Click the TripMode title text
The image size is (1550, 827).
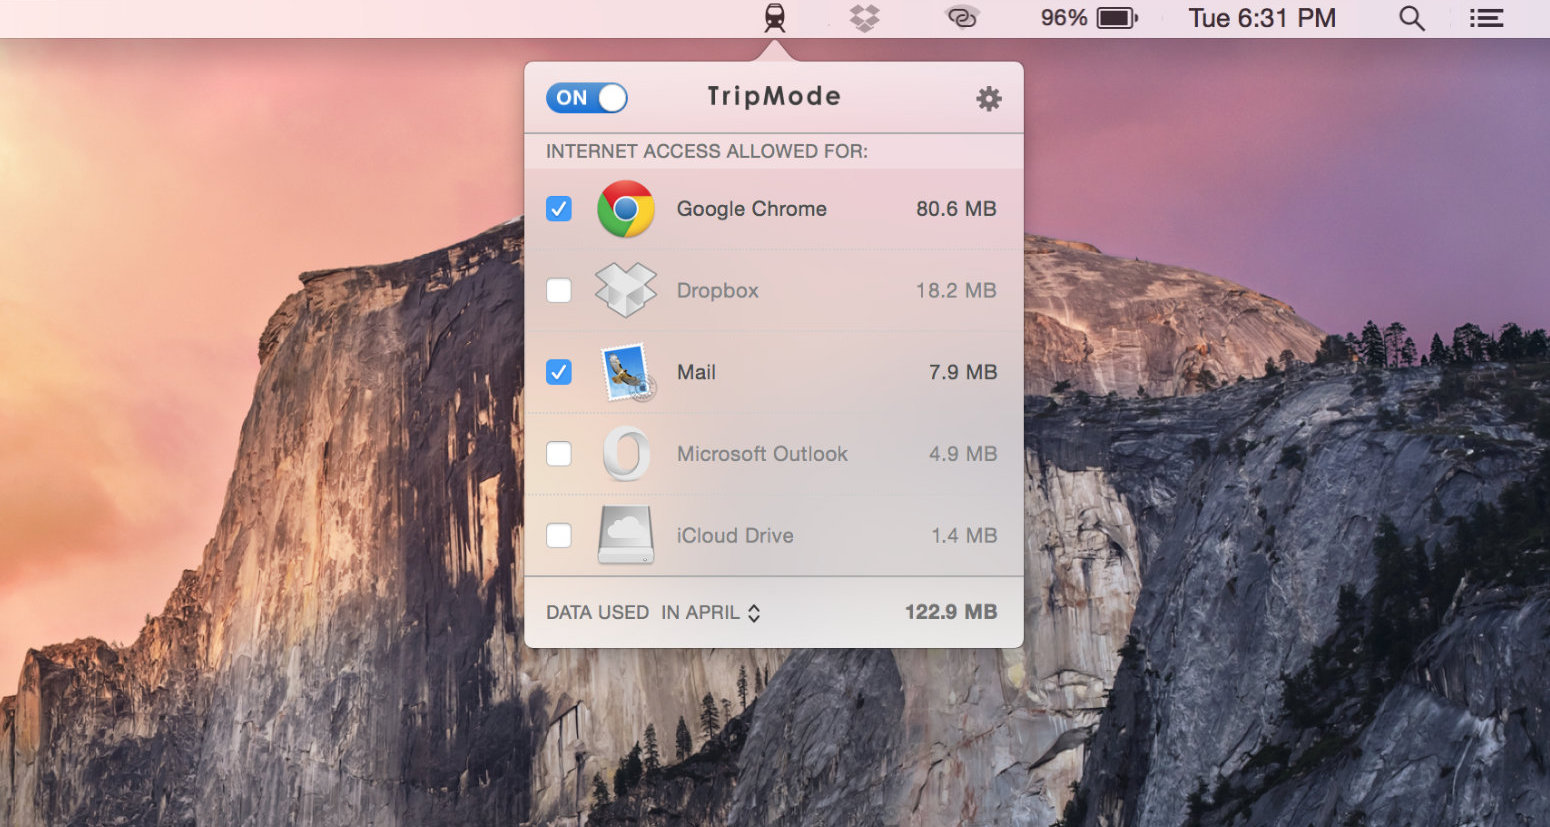coord(774,96)
